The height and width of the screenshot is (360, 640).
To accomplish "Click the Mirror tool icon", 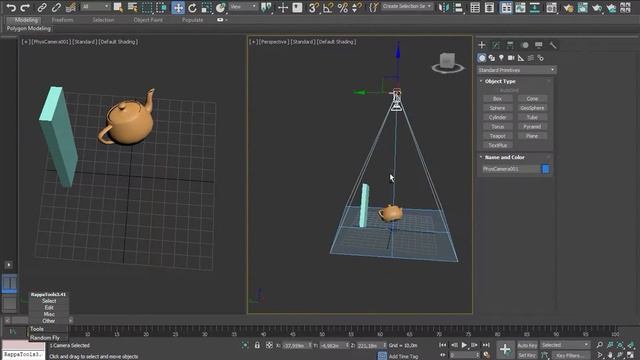I will click(444, 7).
